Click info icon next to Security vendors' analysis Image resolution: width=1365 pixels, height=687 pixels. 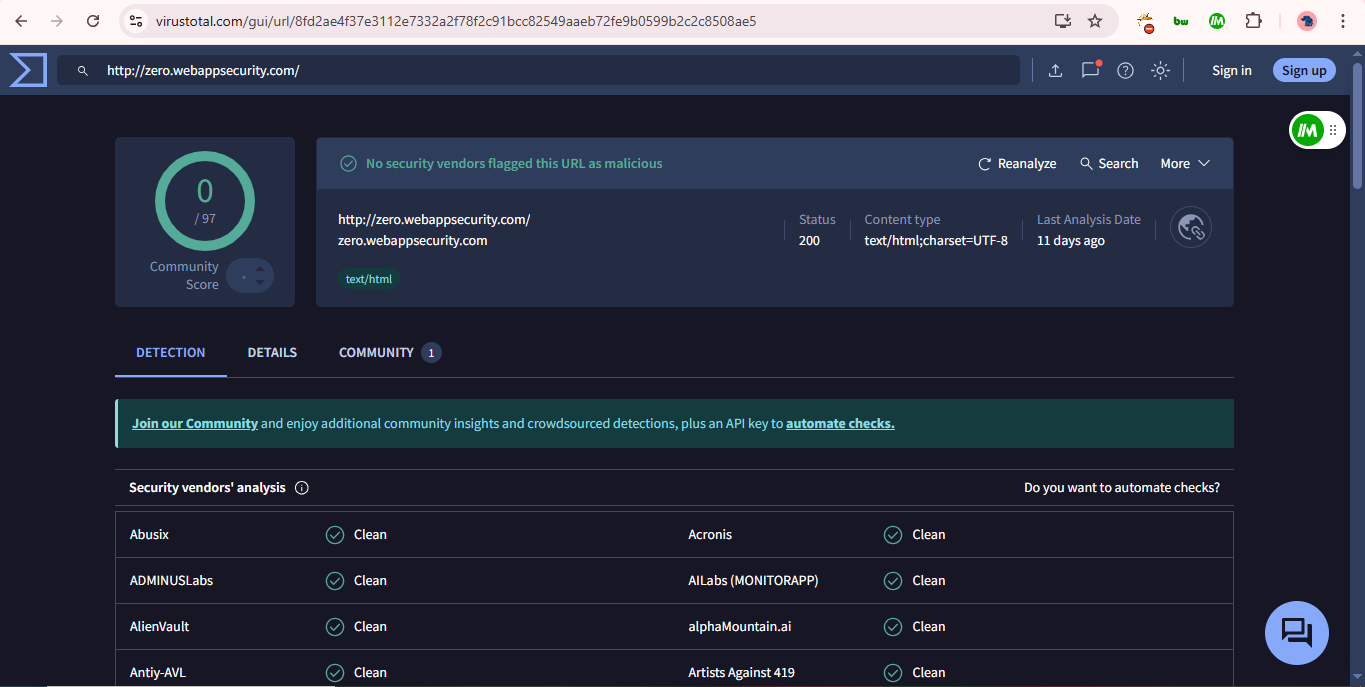(x=302, y=488)
